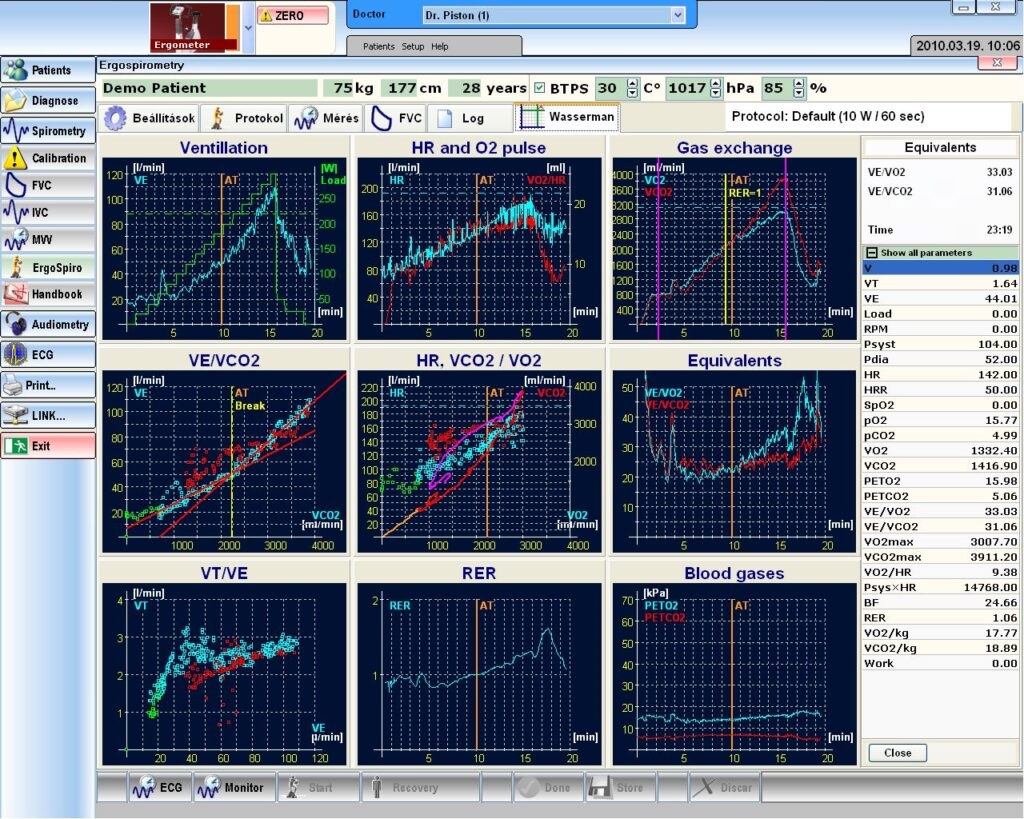Click the Gas exchange chart
The height and width of the screenshot is (819, 1024).
(734, 248)
